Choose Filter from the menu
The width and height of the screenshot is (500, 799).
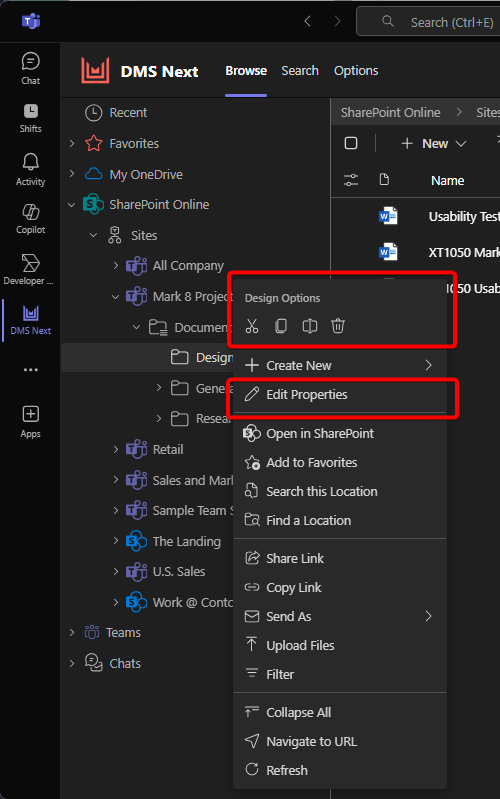pos(339,675)
